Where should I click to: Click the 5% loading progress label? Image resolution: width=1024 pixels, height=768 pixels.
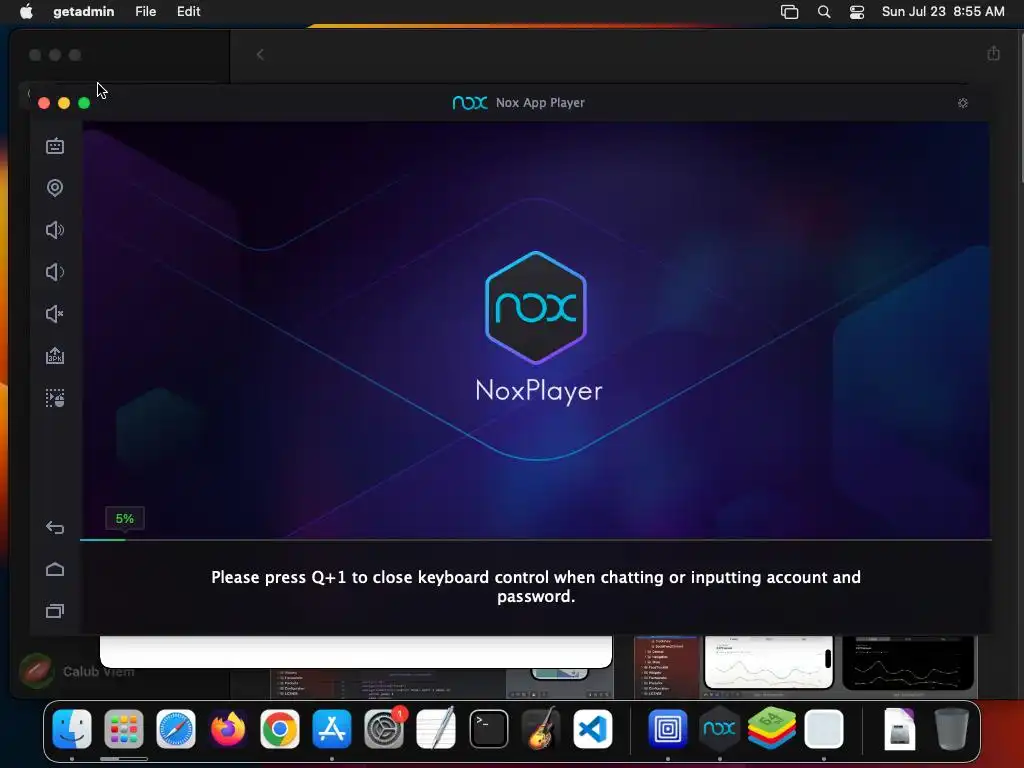(x=125, y=519)
